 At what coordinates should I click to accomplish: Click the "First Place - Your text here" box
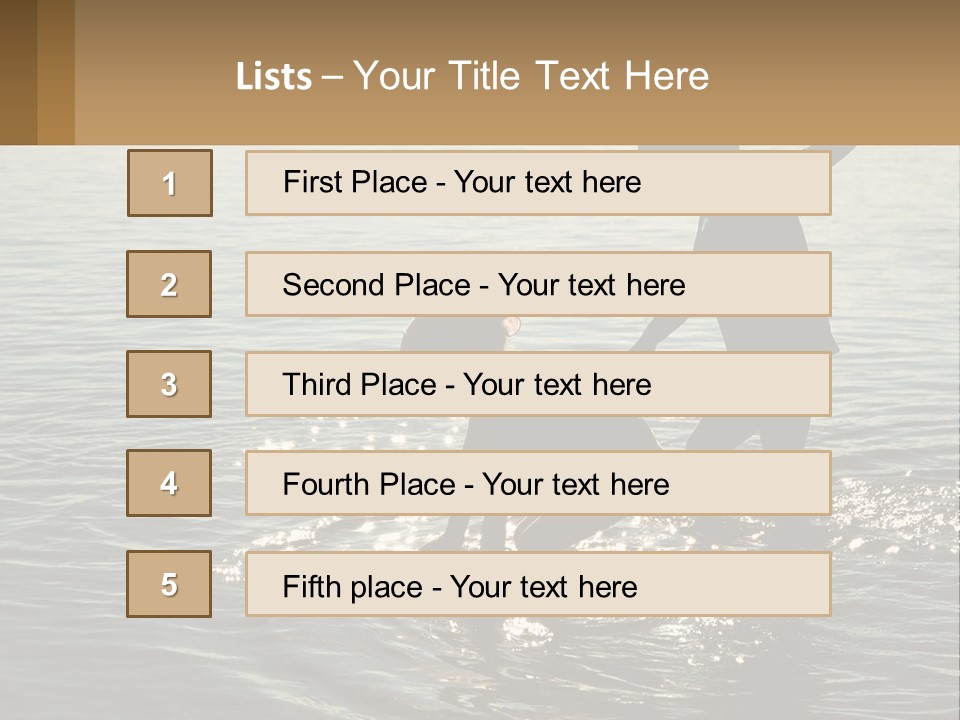538,183
